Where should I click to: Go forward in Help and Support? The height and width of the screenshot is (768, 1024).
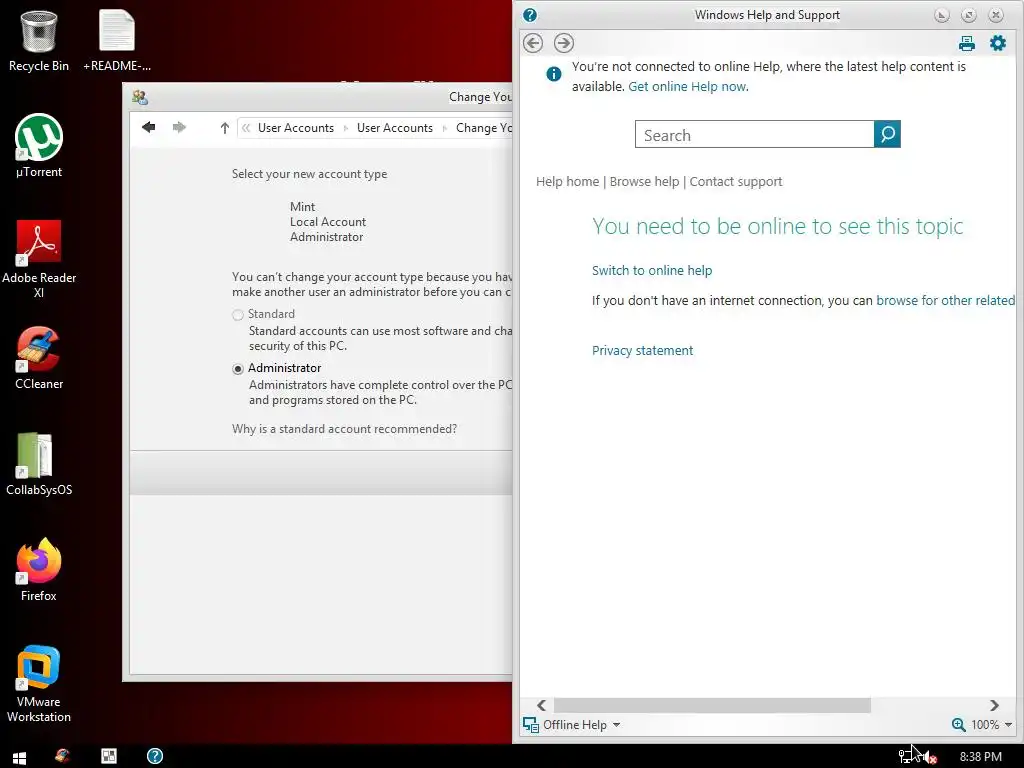click(564, 43)
